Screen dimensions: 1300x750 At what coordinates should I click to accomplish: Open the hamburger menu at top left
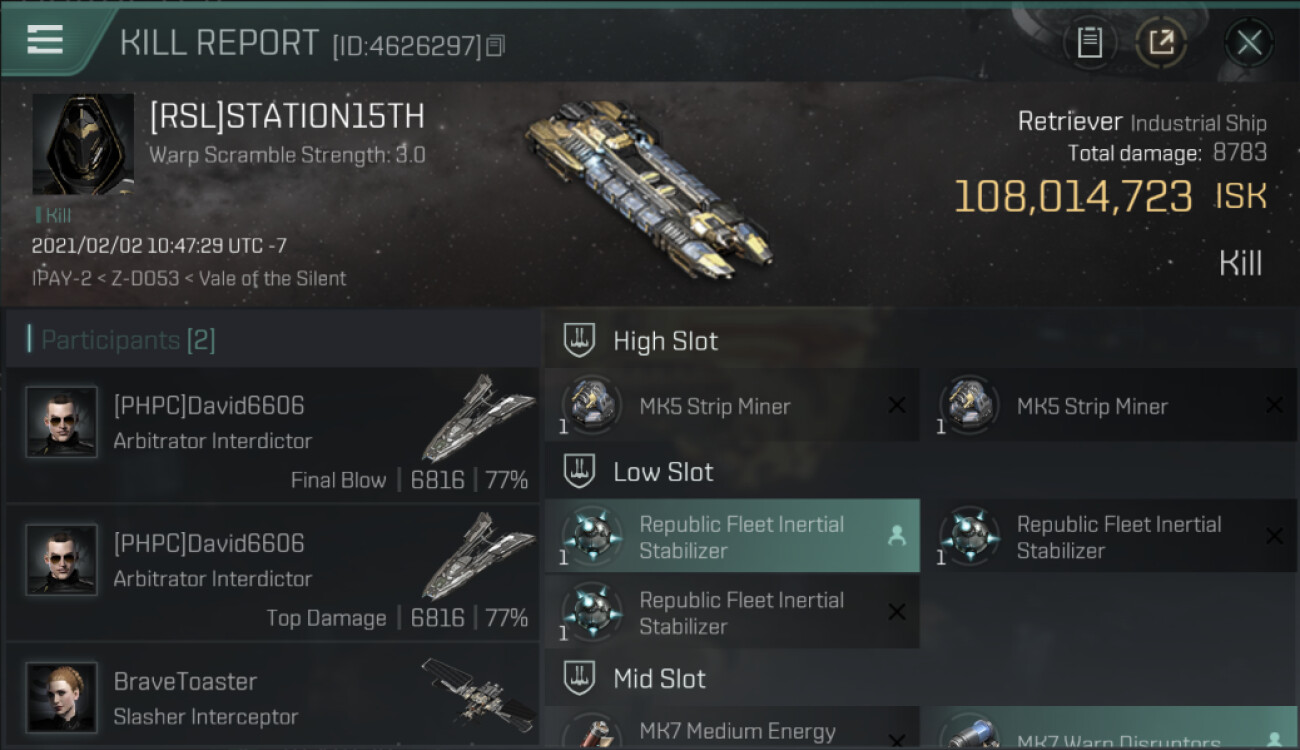45,40
